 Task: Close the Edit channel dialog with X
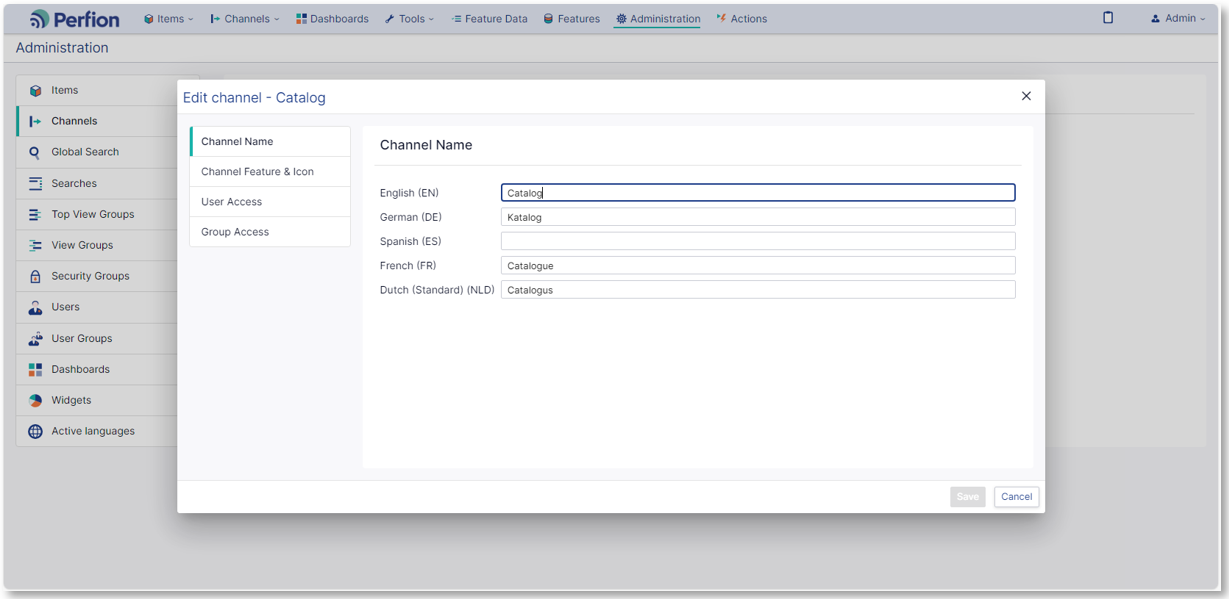[x=1026, y=96]
